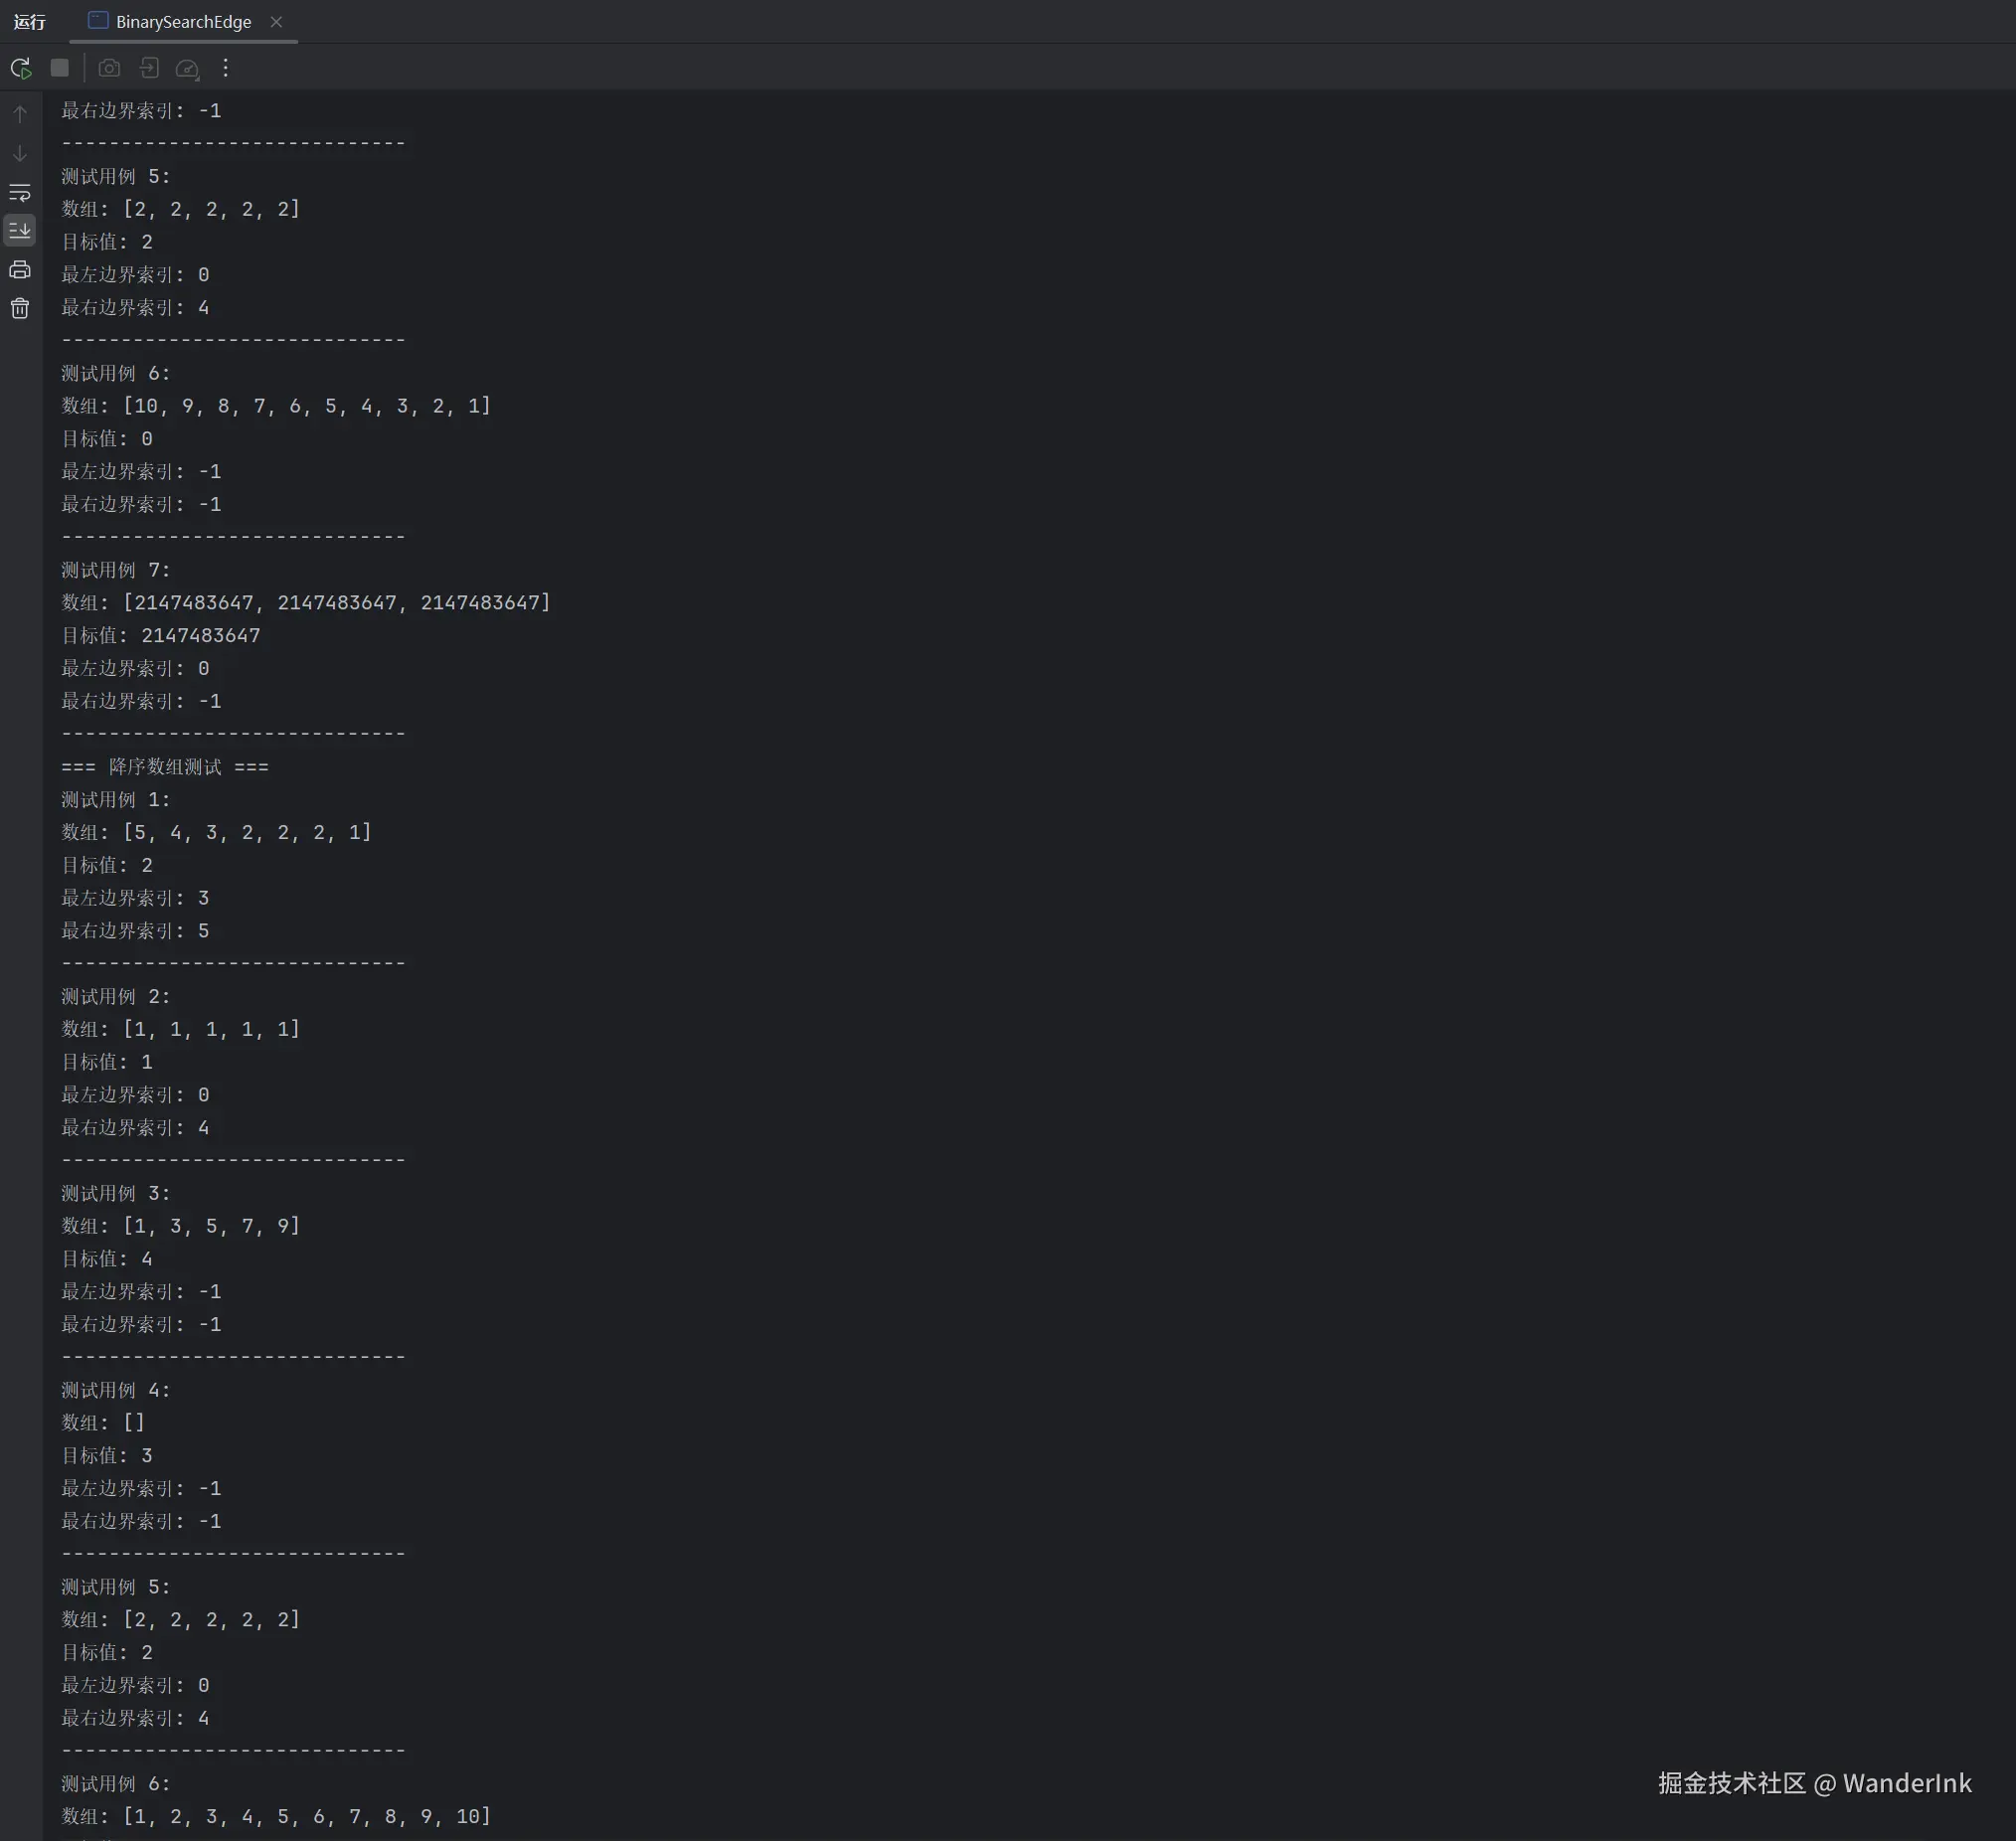Print the console output
2016x1841 pixels.
click(20, 269)
